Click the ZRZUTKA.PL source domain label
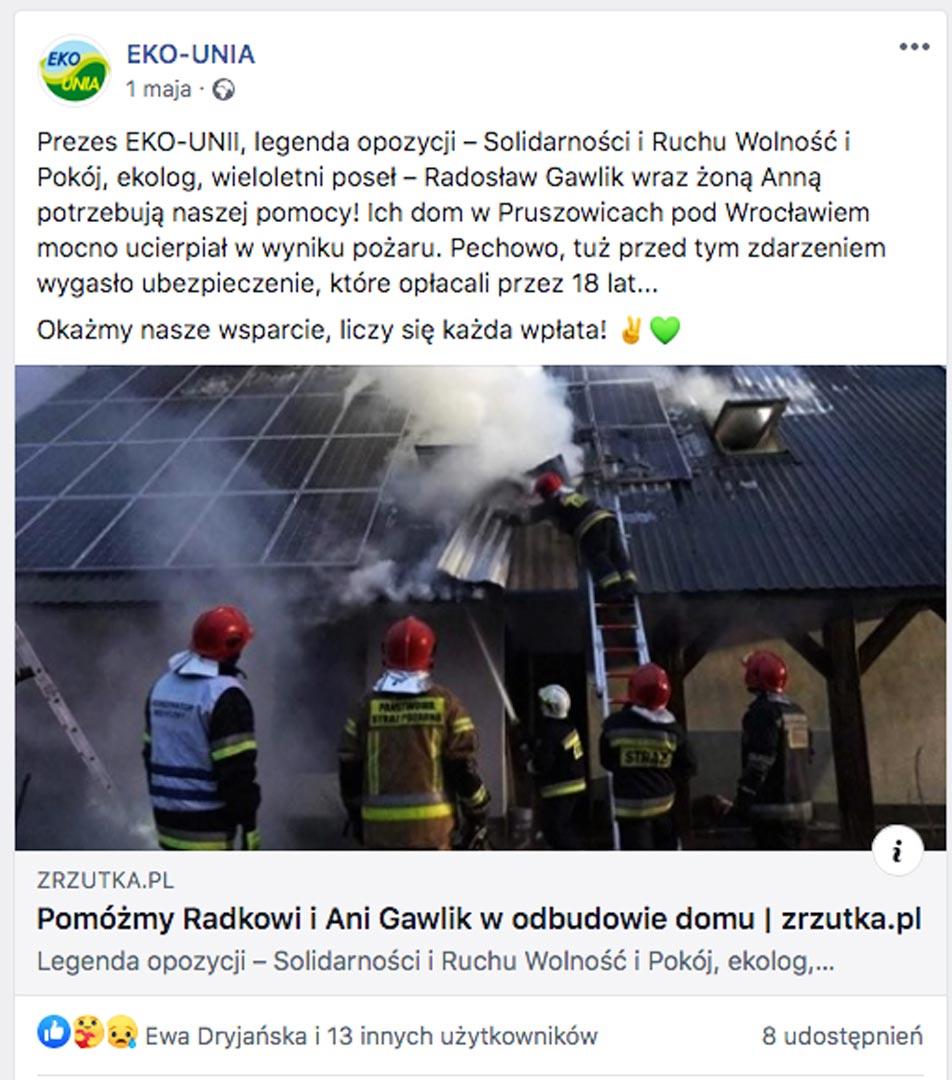 pyautogui.click(x=105, y=880)
